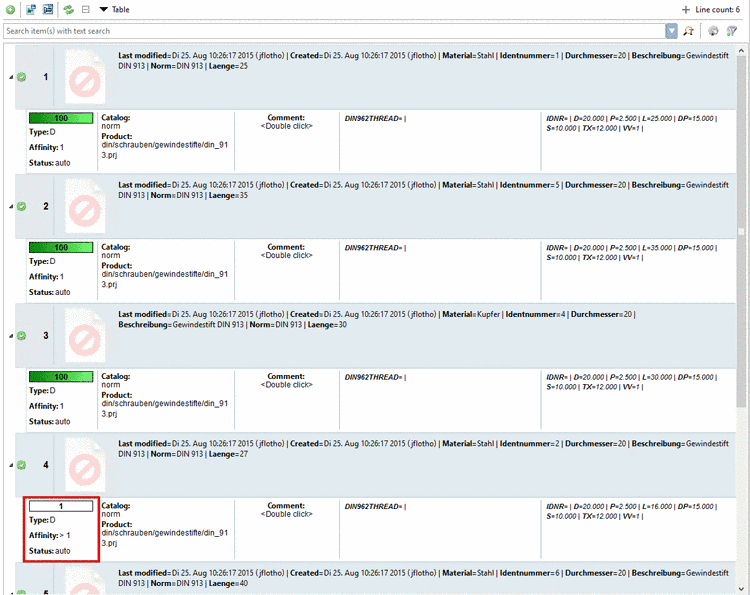The width and height of the screenshot is (750, 595).
Task: Click the green refresh arrows icon
Action: pyautogui.click(x=69, y=9)
